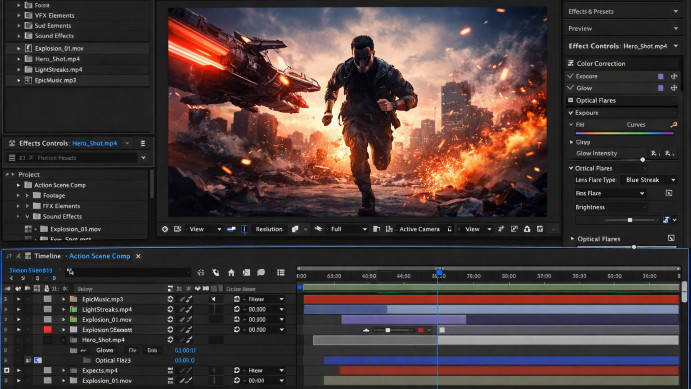Image resolution: width=691 pixels, height=389 pixels.
Task: Toggle play arrow on EpicMusic.mp3 layer
Action: pos(19,299)
